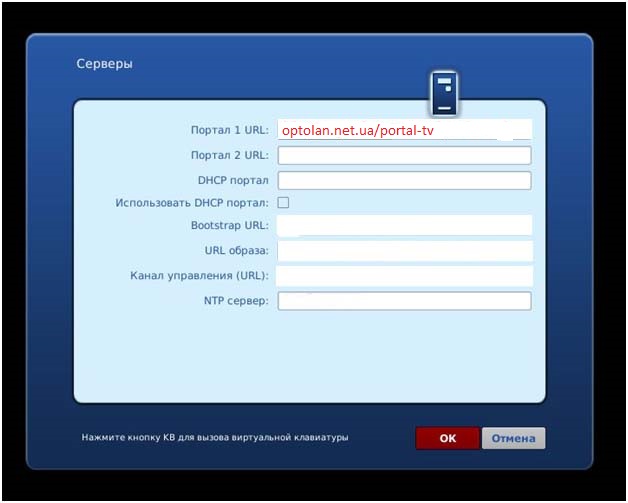The image size is (628, 503).
Task: Focus the Канал управления (URL) field
Action: (405, 276)
